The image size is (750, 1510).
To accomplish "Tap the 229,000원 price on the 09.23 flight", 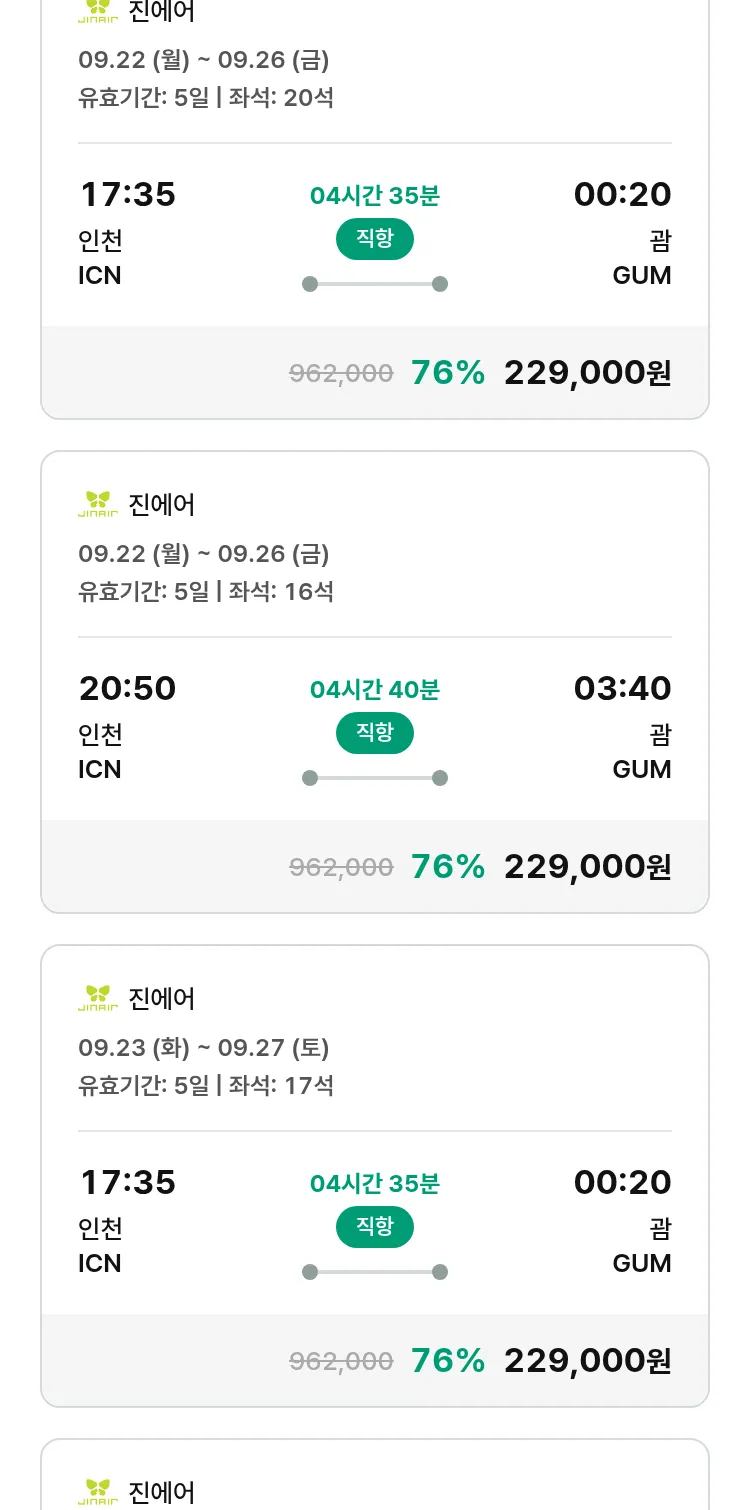I will [587, 1361].
